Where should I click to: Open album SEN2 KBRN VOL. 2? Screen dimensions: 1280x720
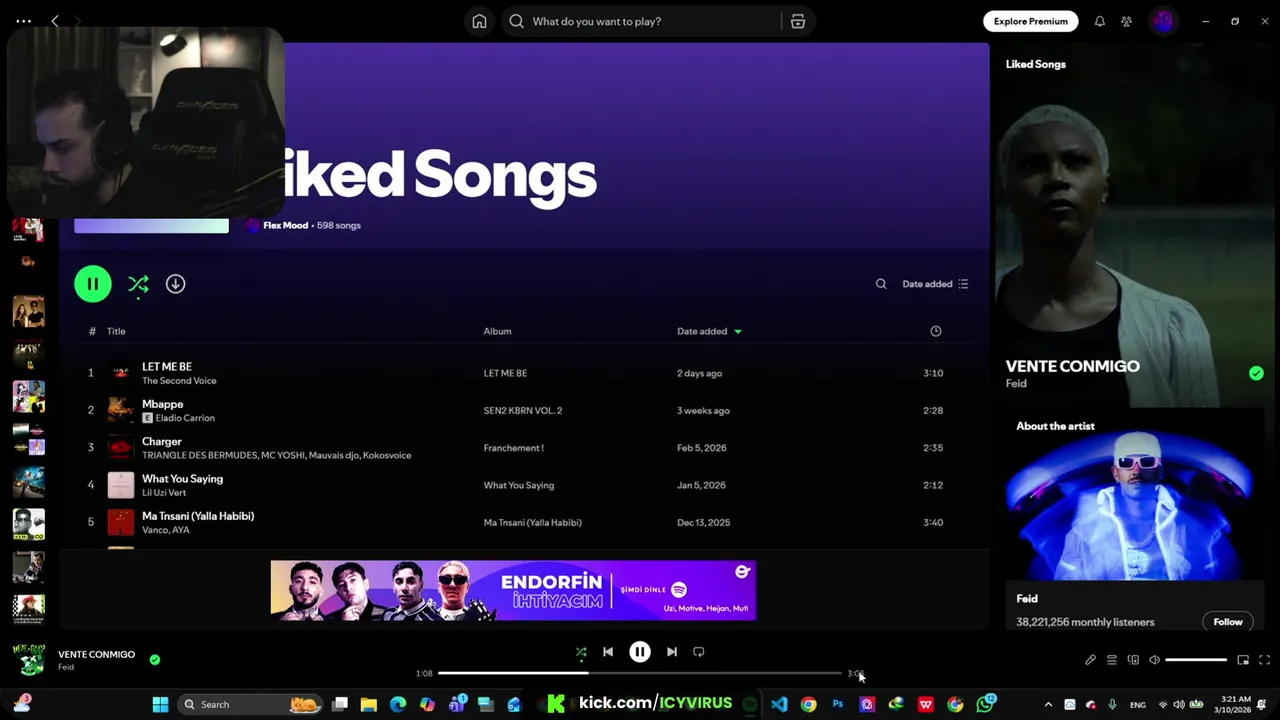coord(523,410)
